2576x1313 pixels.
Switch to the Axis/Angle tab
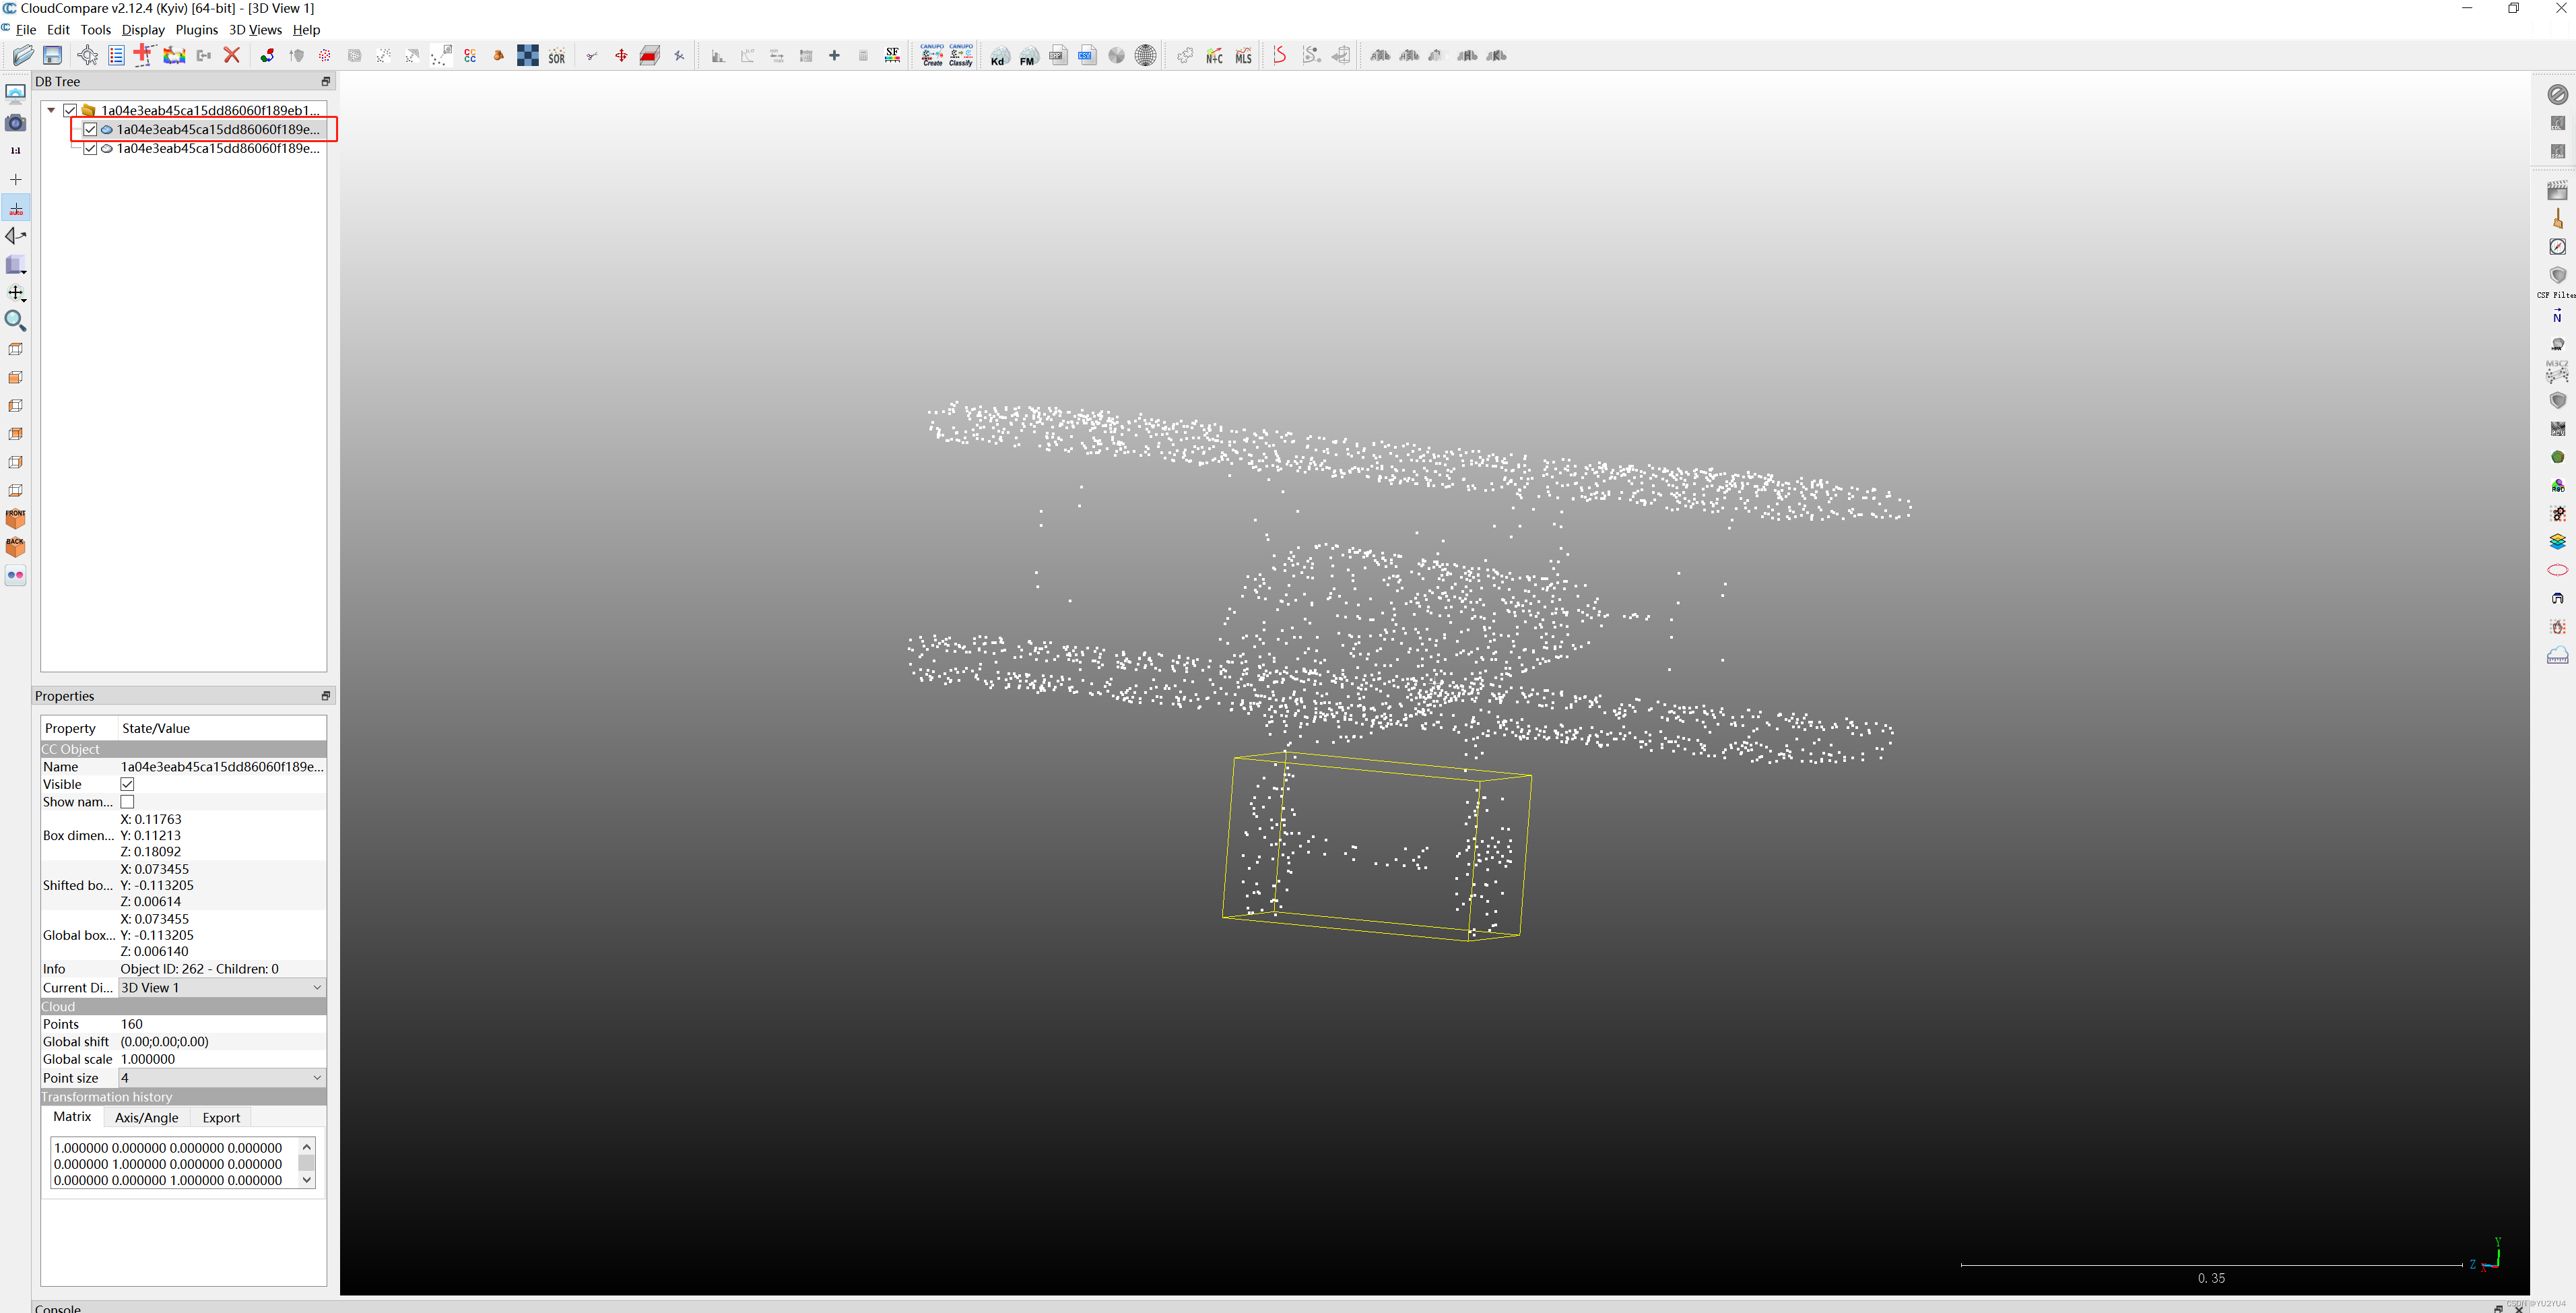tap(146, 1118)
